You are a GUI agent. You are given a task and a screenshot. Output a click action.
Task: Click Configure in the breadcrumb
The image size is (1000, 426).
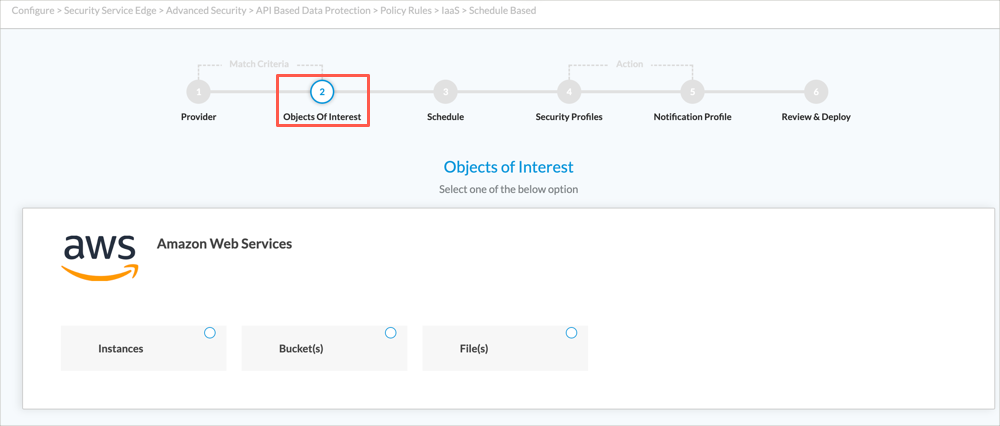click(33, 11)
